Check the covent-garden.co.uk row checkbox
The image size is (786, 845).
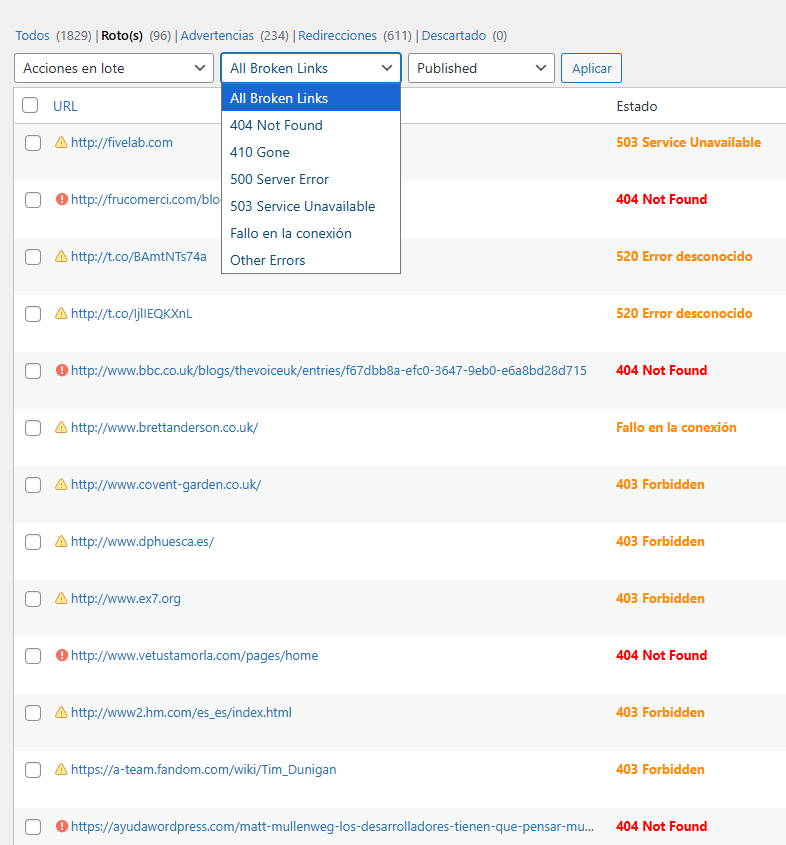click(x=33, y=485)
